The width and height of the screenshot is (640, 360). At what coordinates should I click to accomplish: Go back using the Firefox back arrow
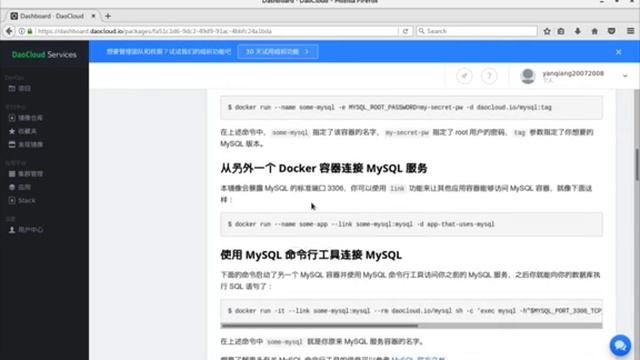point(9,31)
